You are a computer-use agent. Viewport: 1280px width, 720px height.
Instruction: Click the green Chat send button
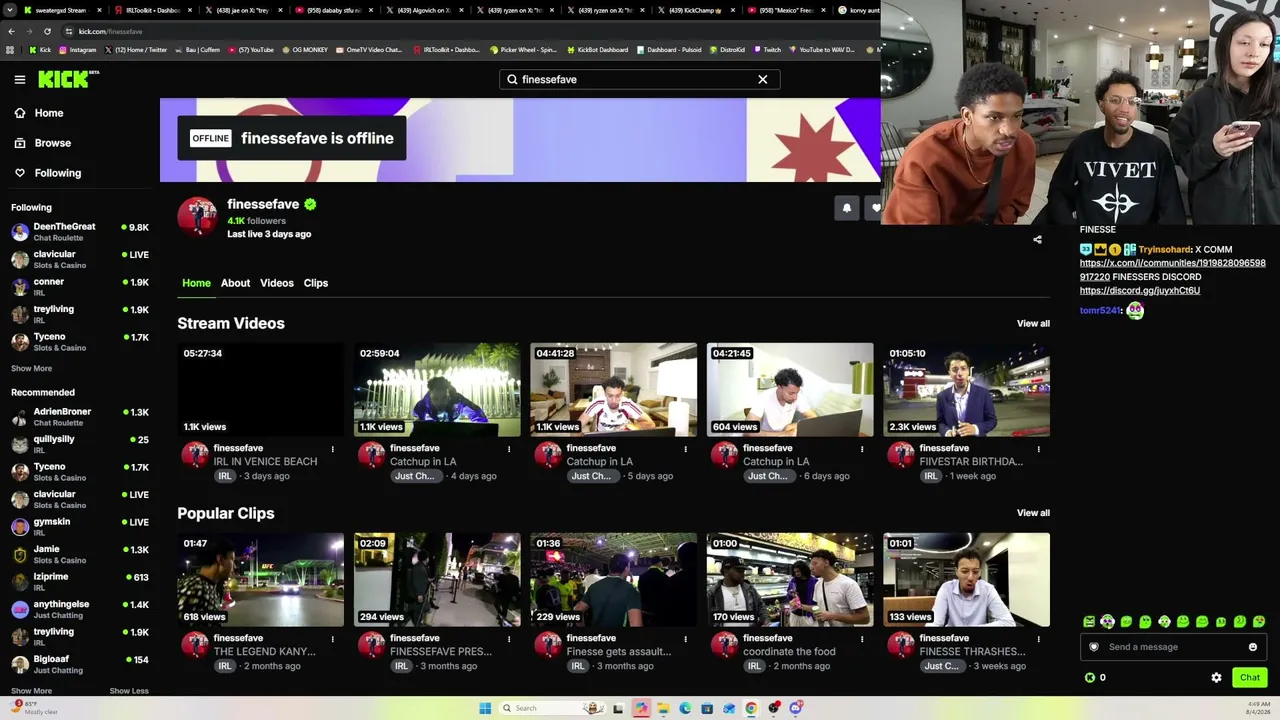[x=1250, y=678]
